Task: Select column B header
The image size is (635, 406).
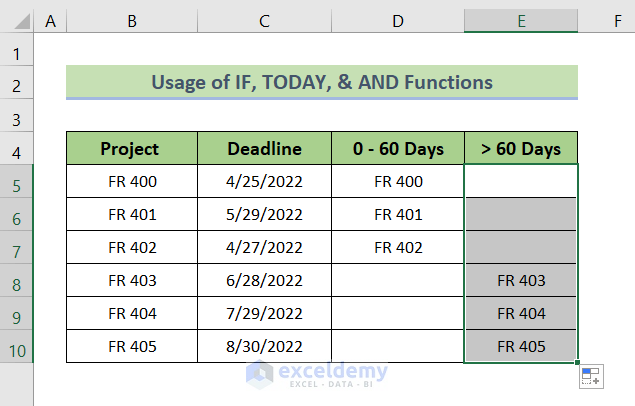Action: [x=130, y=19]
